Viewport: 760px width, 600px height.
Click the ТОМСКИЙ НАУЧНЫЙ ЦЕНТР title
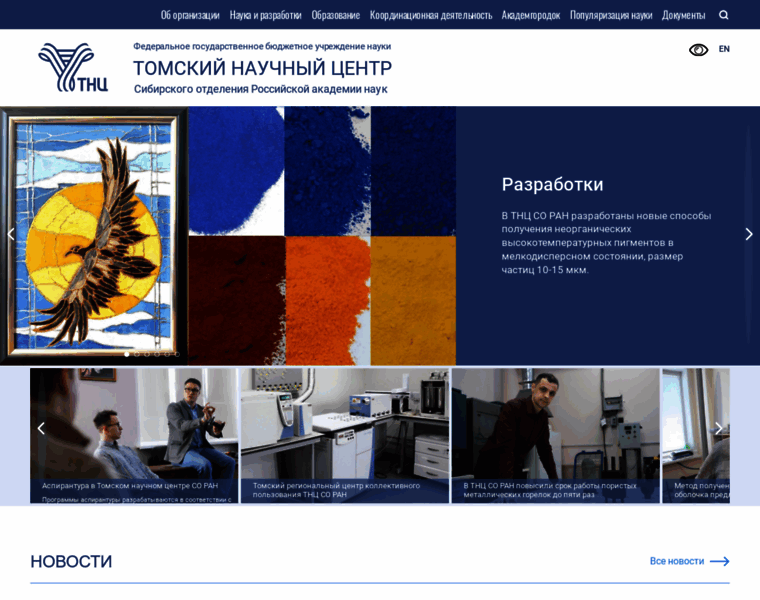click(262, 68)
